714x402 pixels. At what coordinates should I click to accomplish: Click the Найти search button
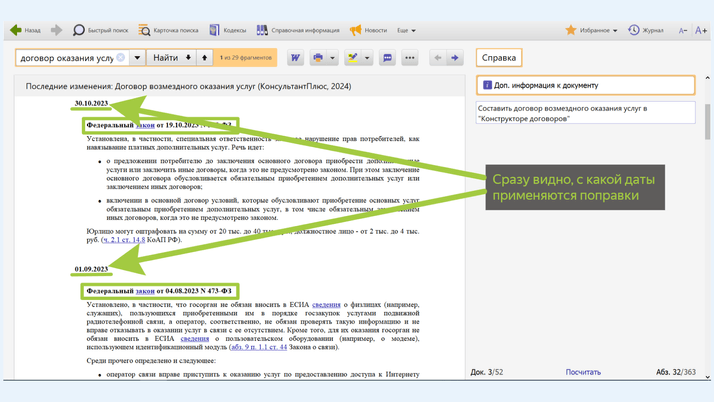point(165,58)
